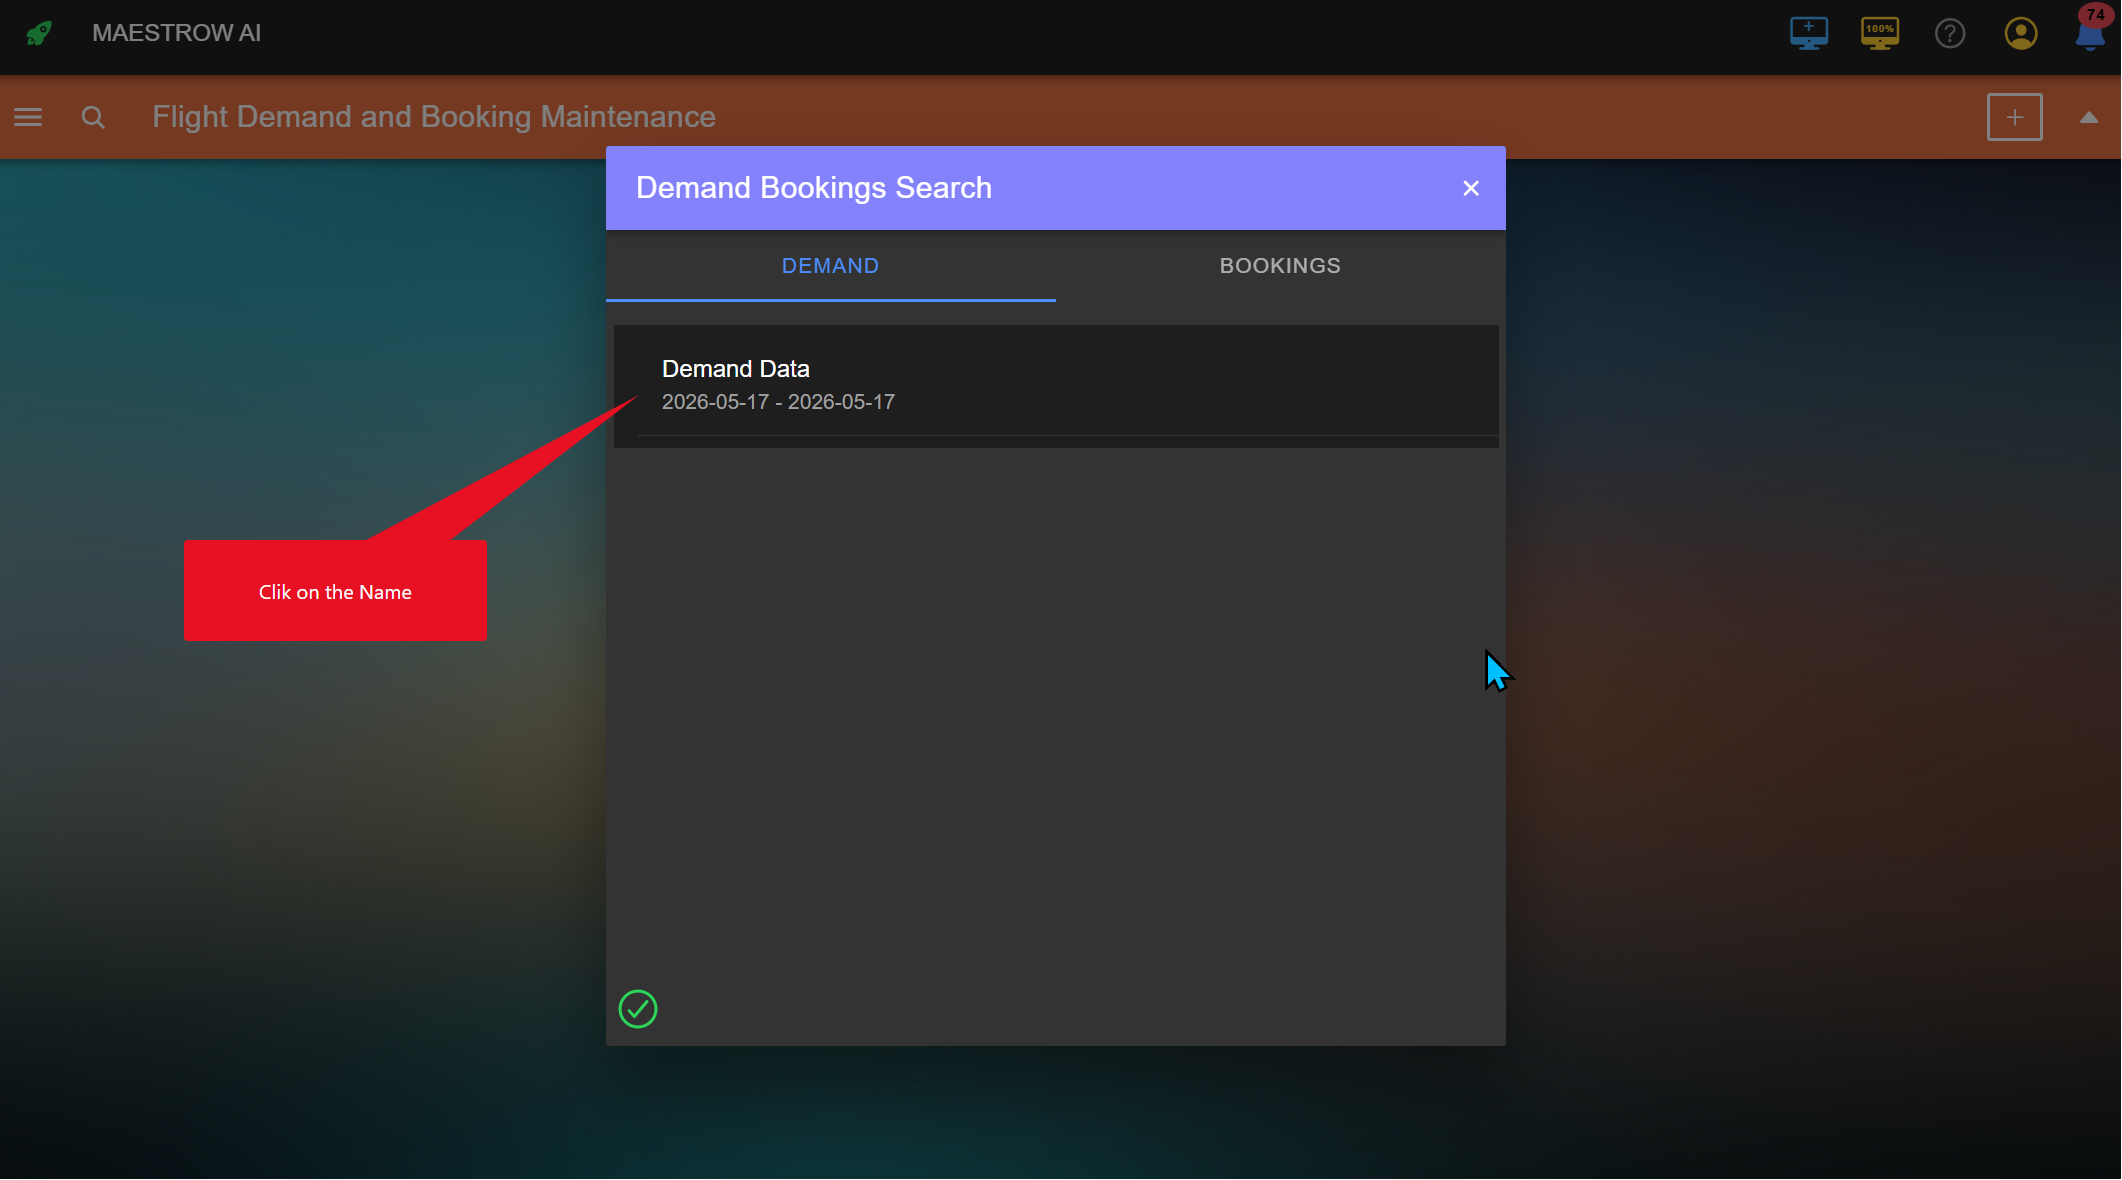Open the user account profile icon
The height and width of the screenshot is (1180, 2122).
click(2021, 33)
